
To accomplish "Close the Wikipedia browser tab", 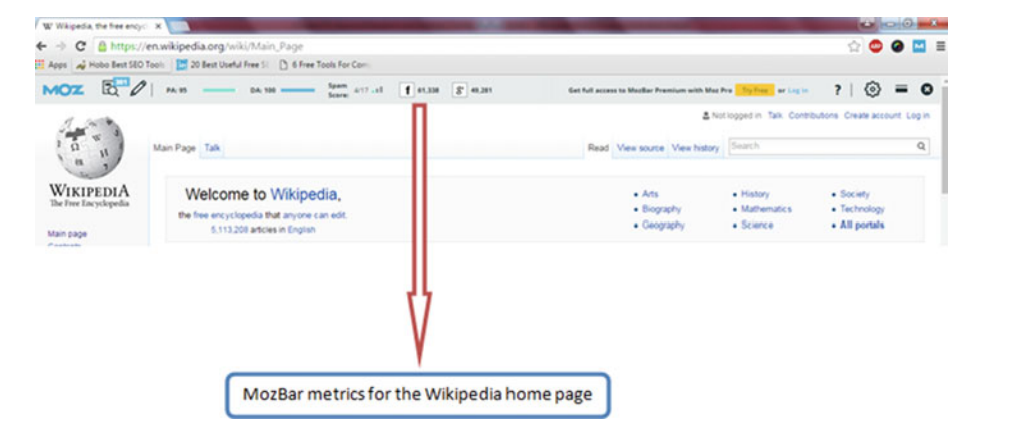I will tap(158, 27).
